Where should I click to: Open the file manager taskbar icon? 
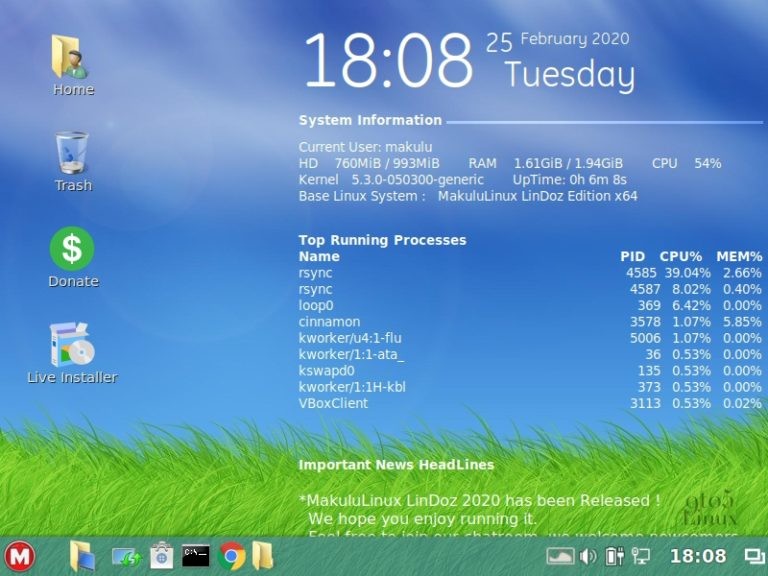click(82, 556)
